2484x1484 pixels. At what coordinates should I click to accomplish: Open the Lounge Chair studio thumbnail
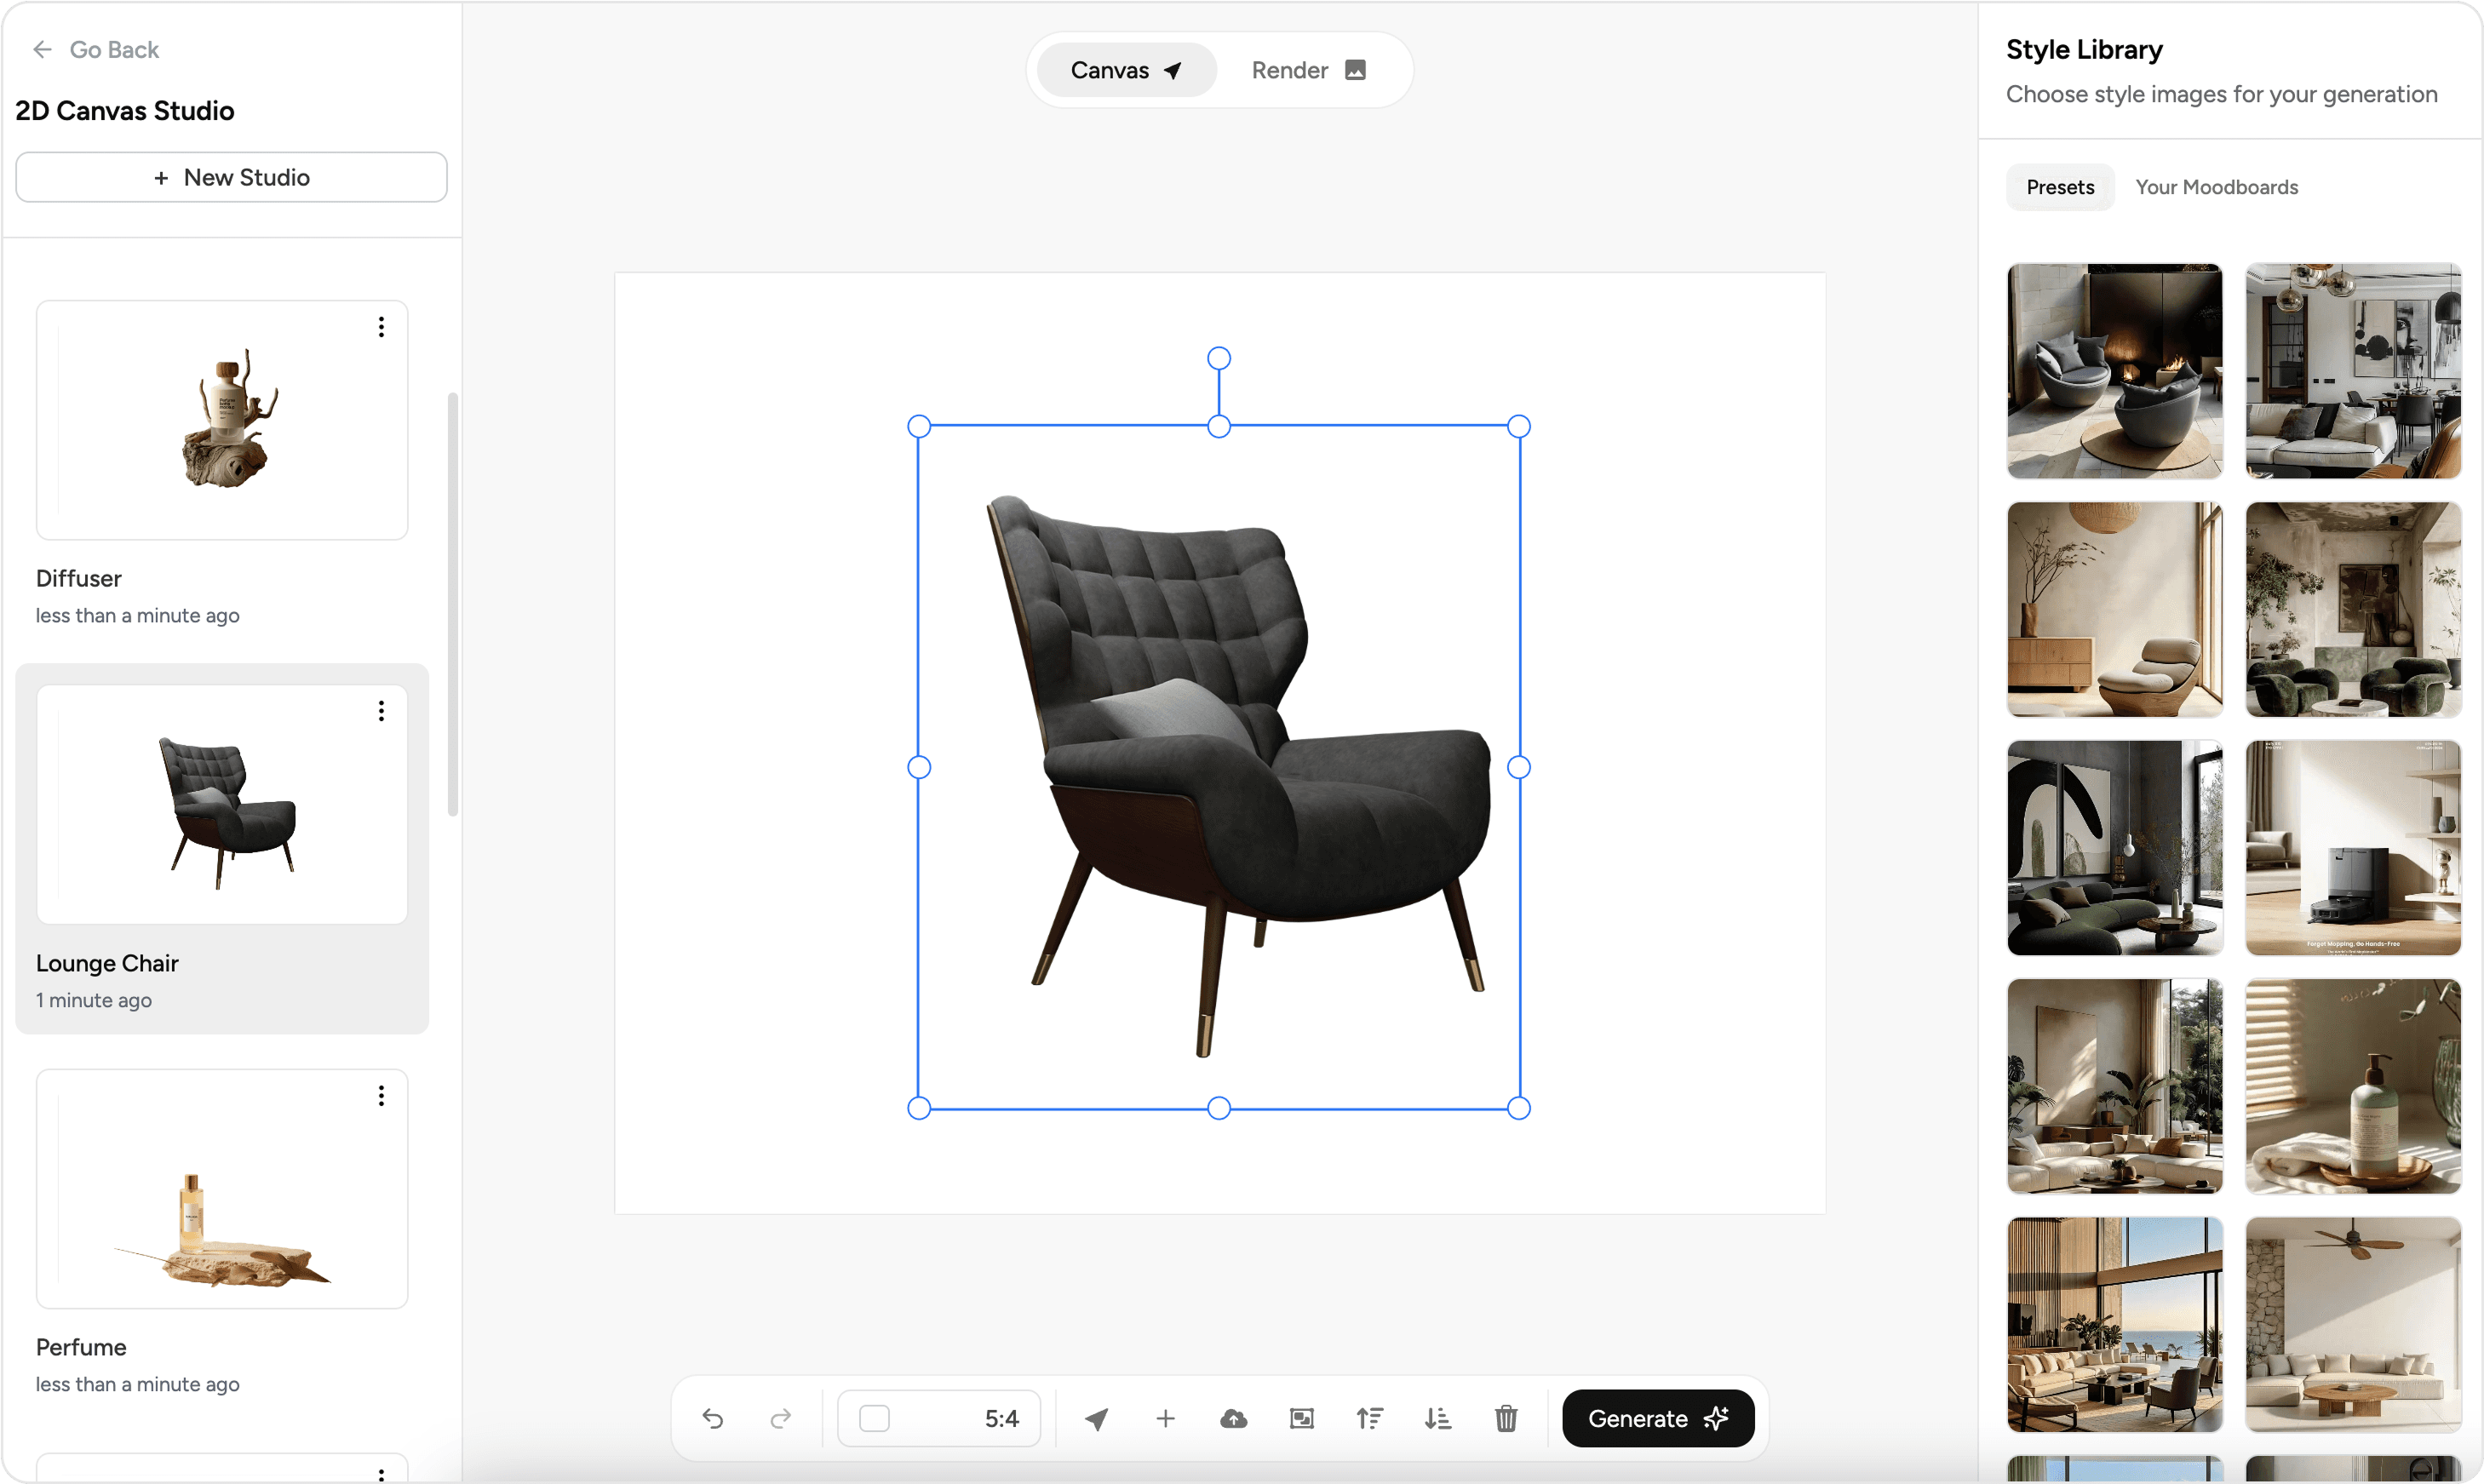pyautogui.click(x=222, y=804)
